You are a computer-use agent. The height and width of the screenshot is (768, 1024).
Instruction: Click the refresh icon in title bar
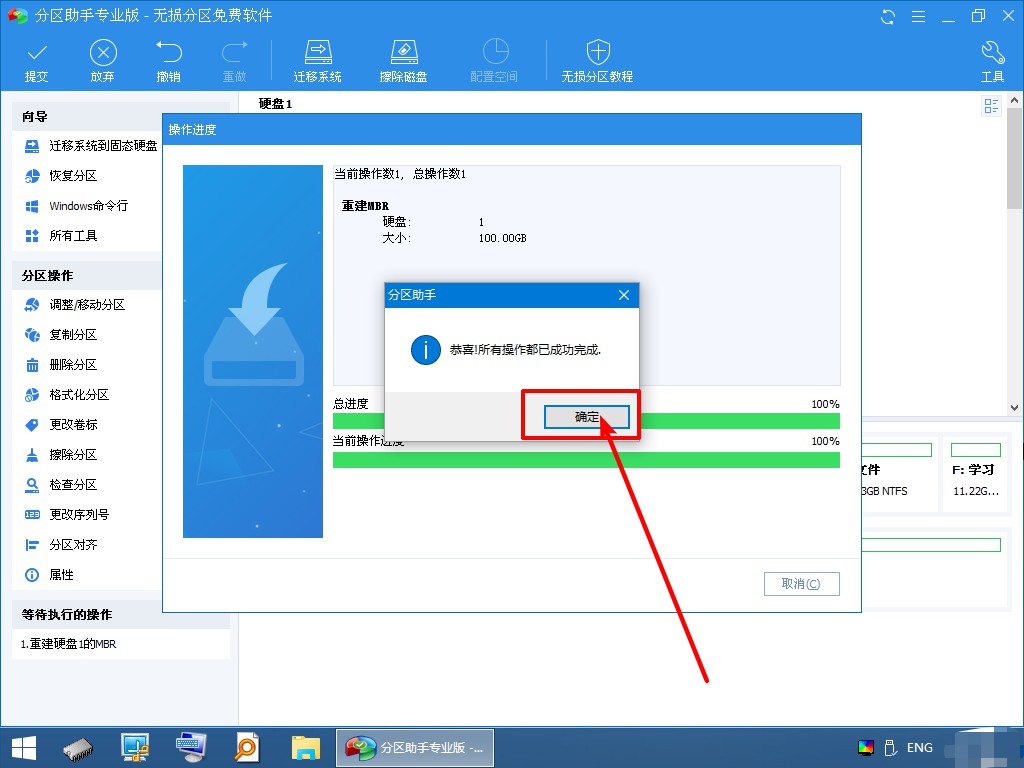[888, 16]
